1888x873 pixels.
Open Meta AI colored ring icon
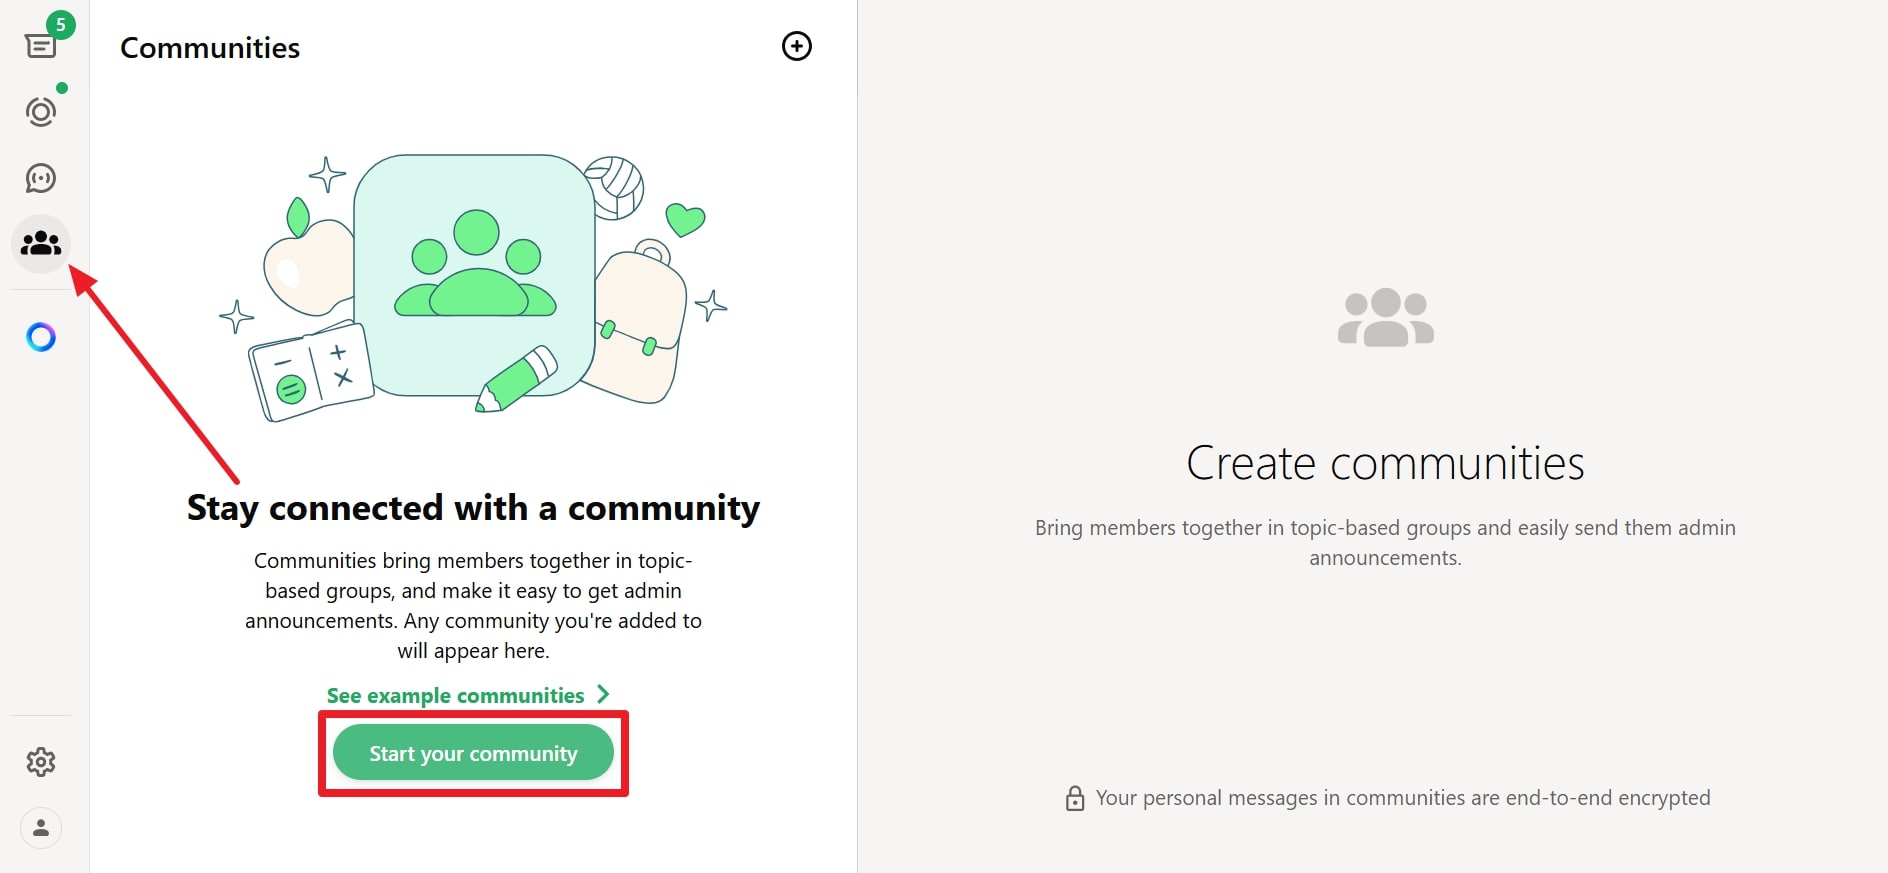(x=41, y=337)
